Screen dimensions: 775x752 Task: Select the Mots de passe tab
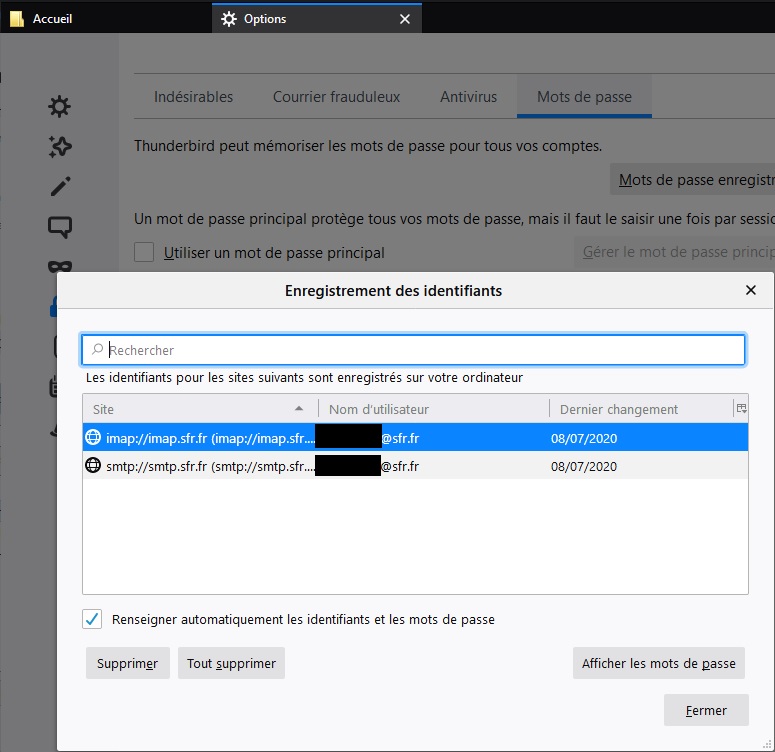coord(584,97)
